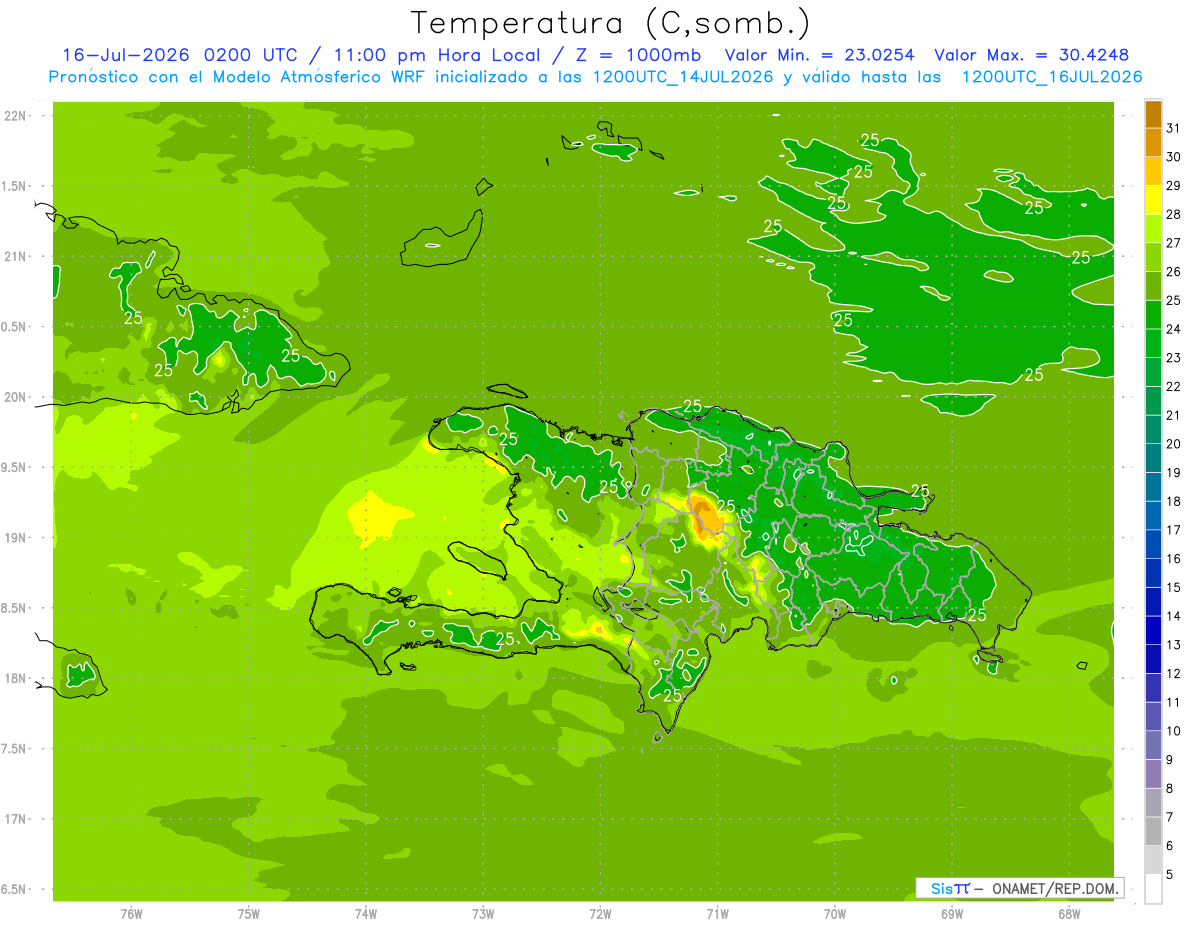Click the "74W" longitude label
Image resolution: width=1200 pixels, height=927 pixels.
[366, 914]
